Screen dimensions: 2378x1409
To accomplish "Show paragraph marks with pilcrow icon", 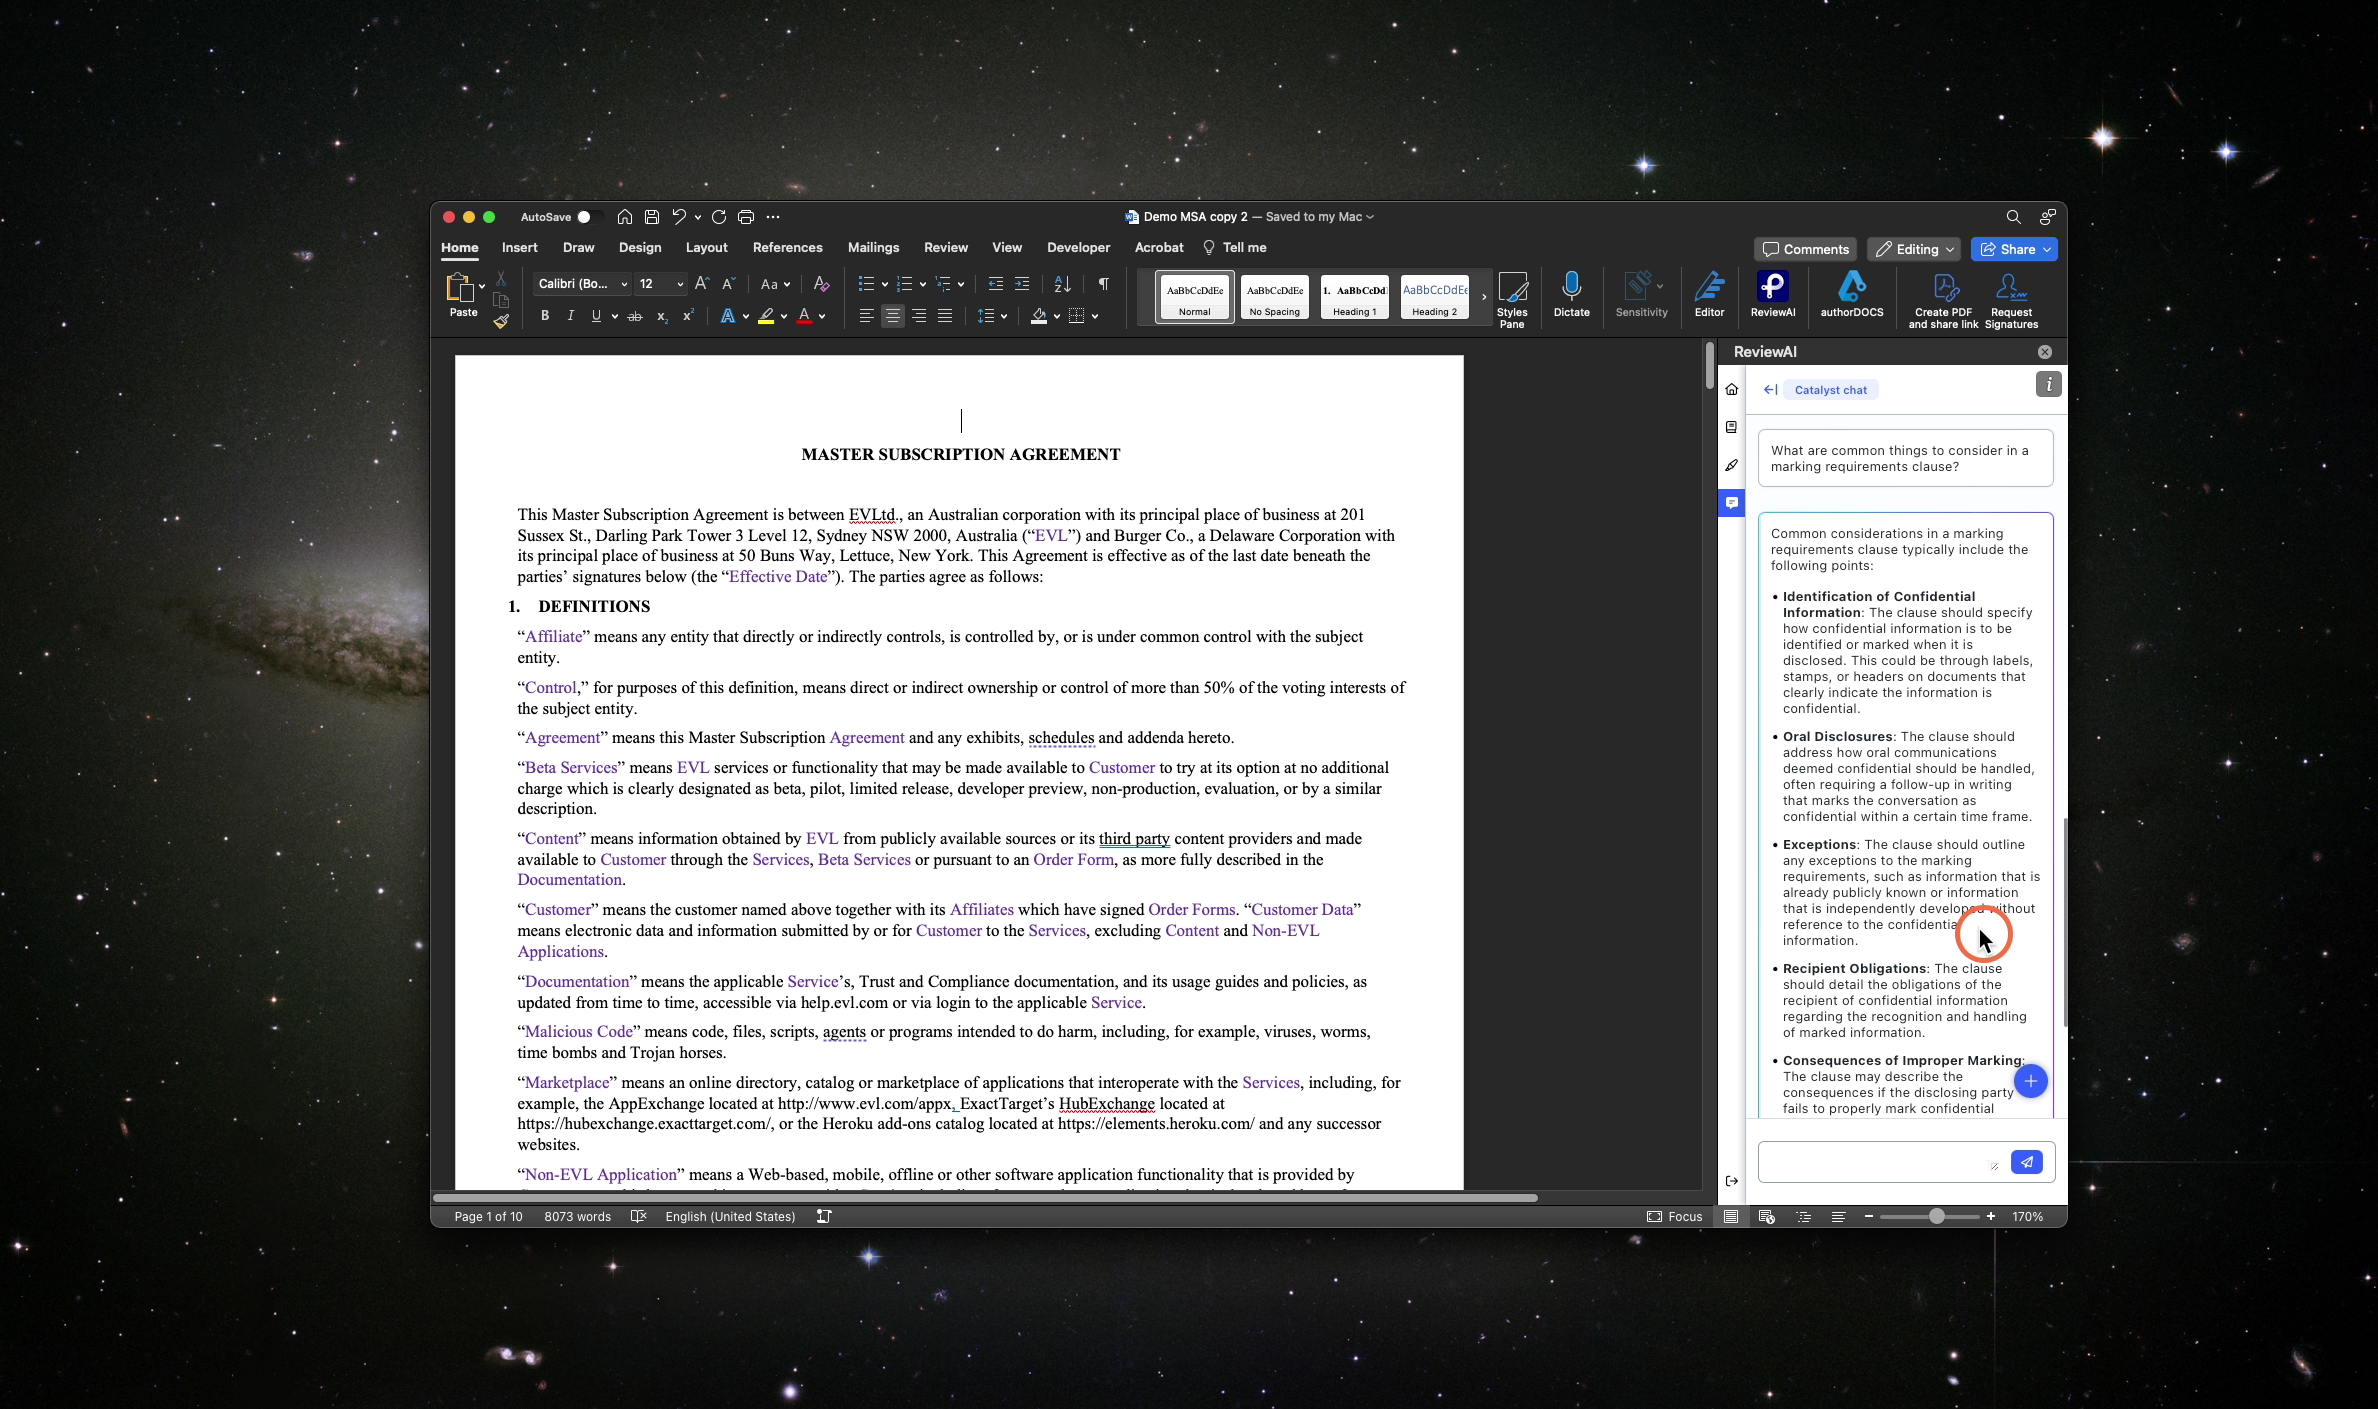I will click(1103, 284).
